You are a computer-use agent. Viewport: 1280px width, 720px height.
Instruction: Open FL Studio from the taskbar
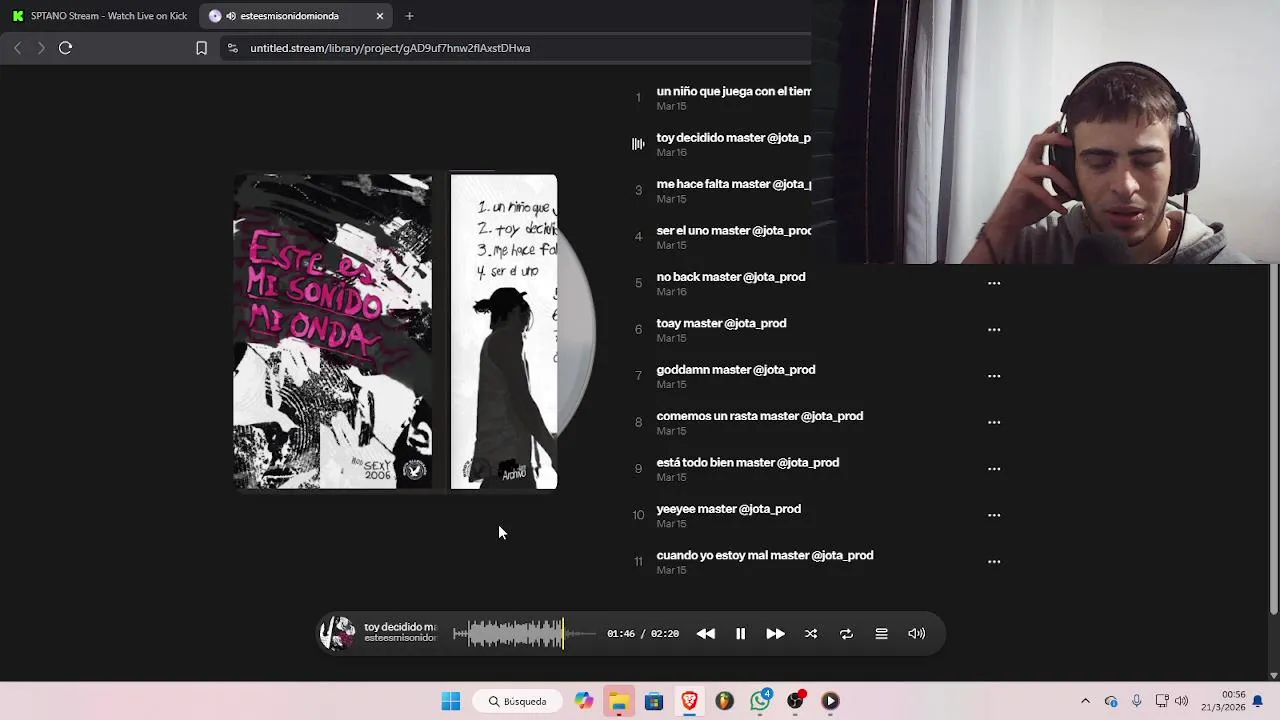(724, 701)
